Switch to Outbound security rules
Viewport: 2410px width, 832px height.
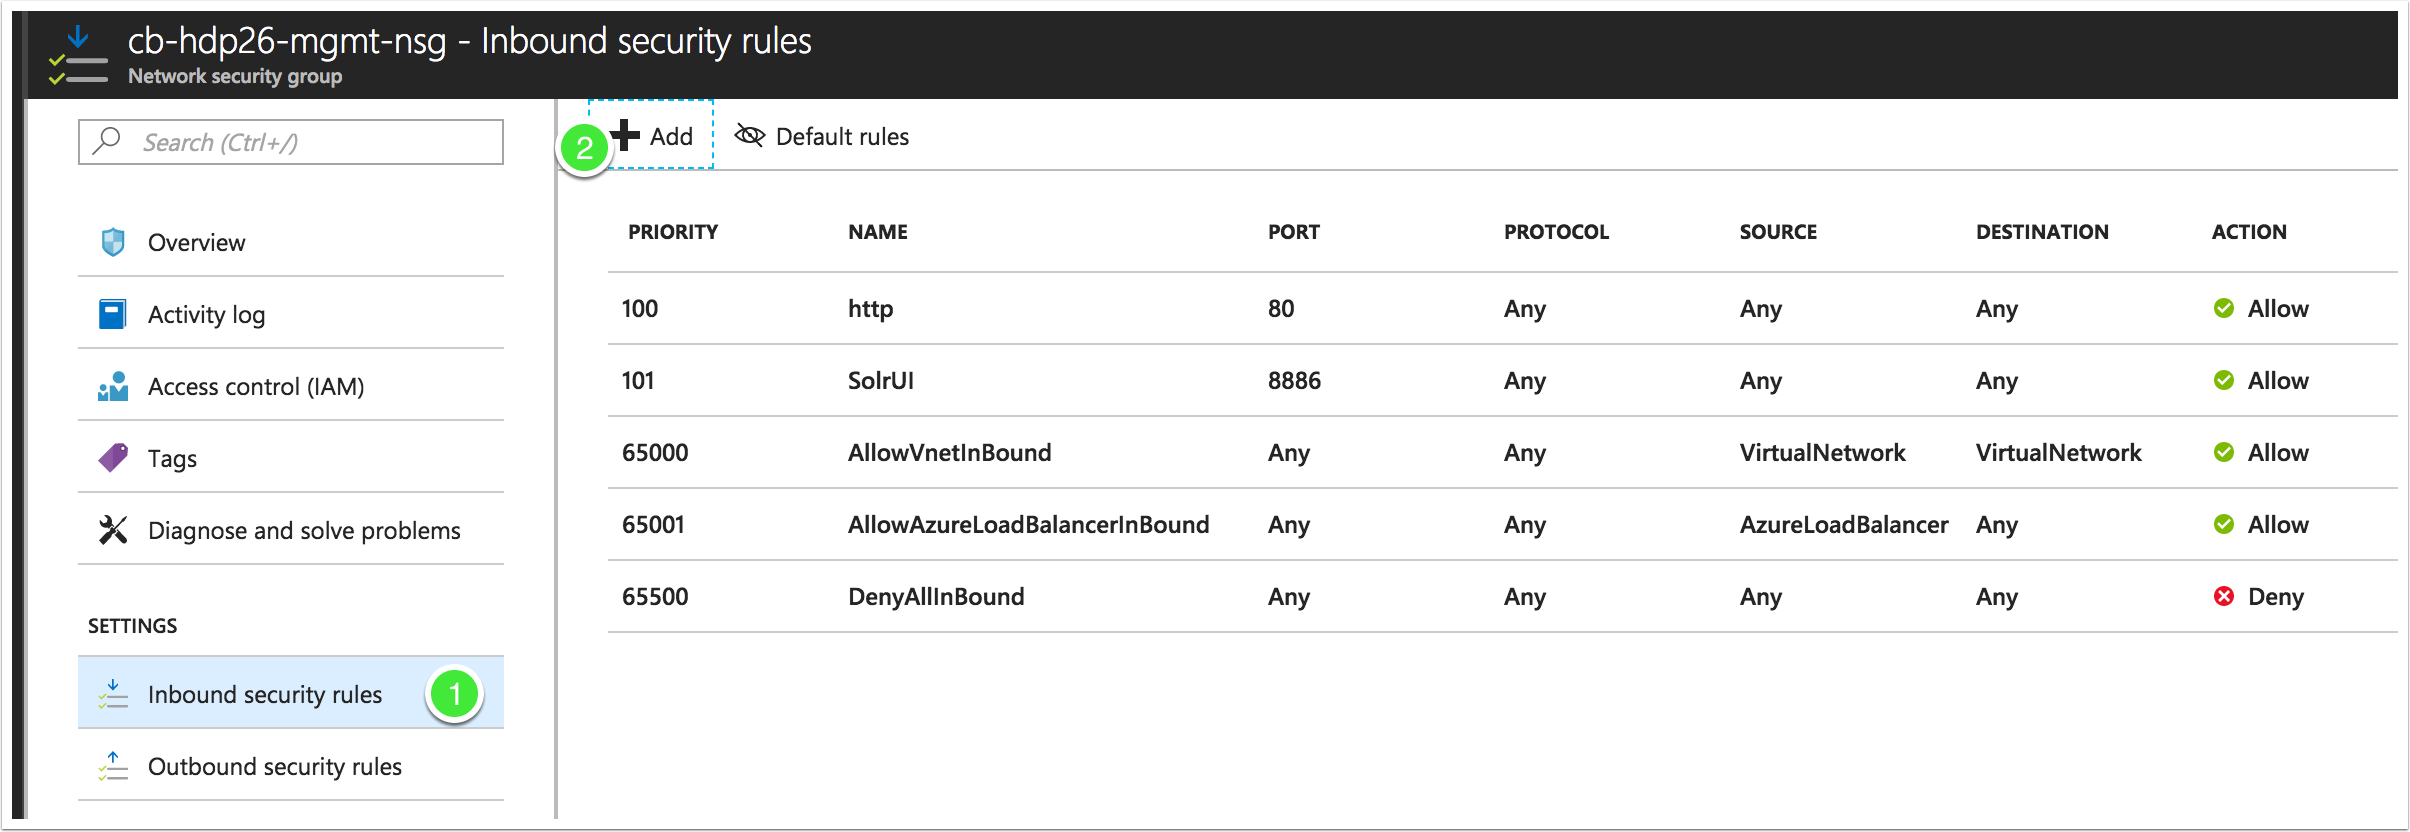pos(274,765)
